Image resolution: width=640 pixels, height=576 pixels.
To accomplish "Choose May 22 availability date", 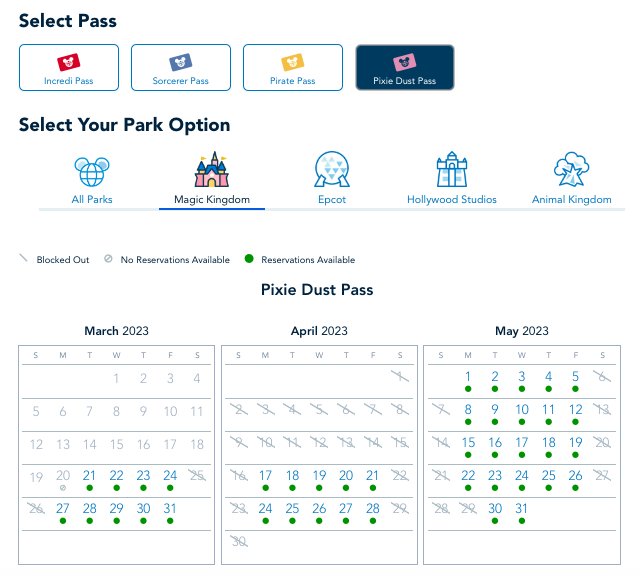I will pos(468,476).
